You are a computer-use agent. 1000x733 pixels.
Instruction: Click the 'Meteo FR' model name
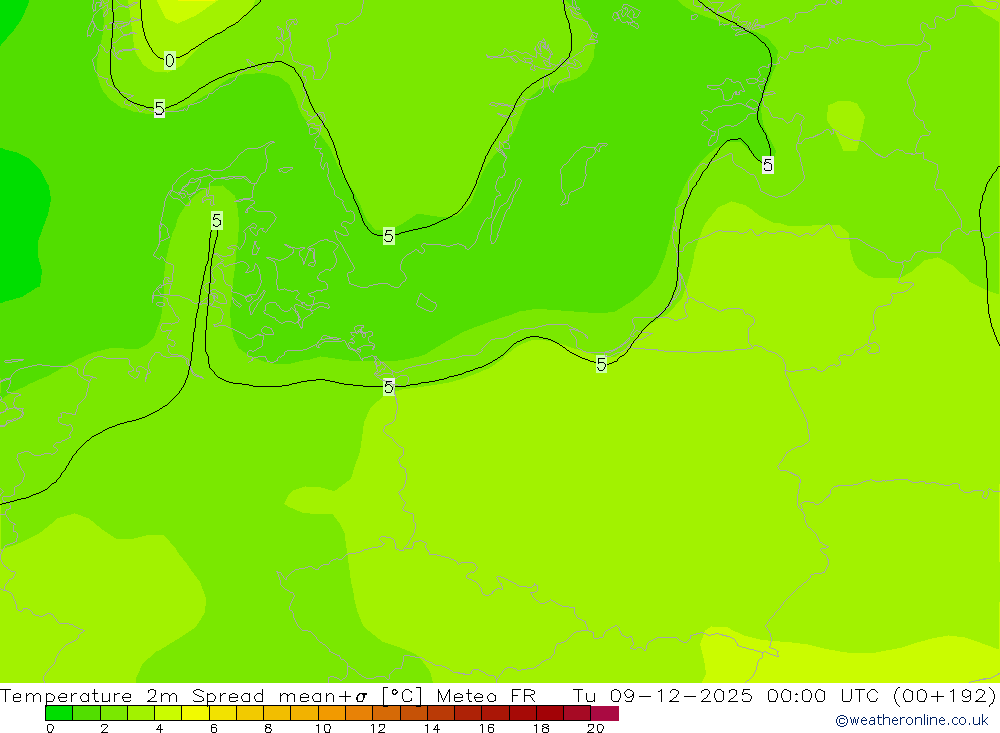(x=487, y=695)
